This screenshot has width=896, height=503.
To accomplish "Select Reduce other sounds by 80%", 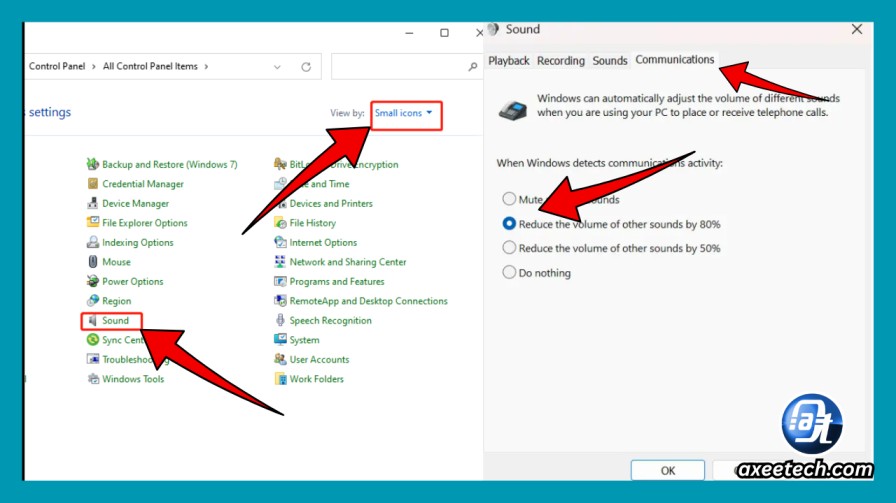I will (509, 223).
